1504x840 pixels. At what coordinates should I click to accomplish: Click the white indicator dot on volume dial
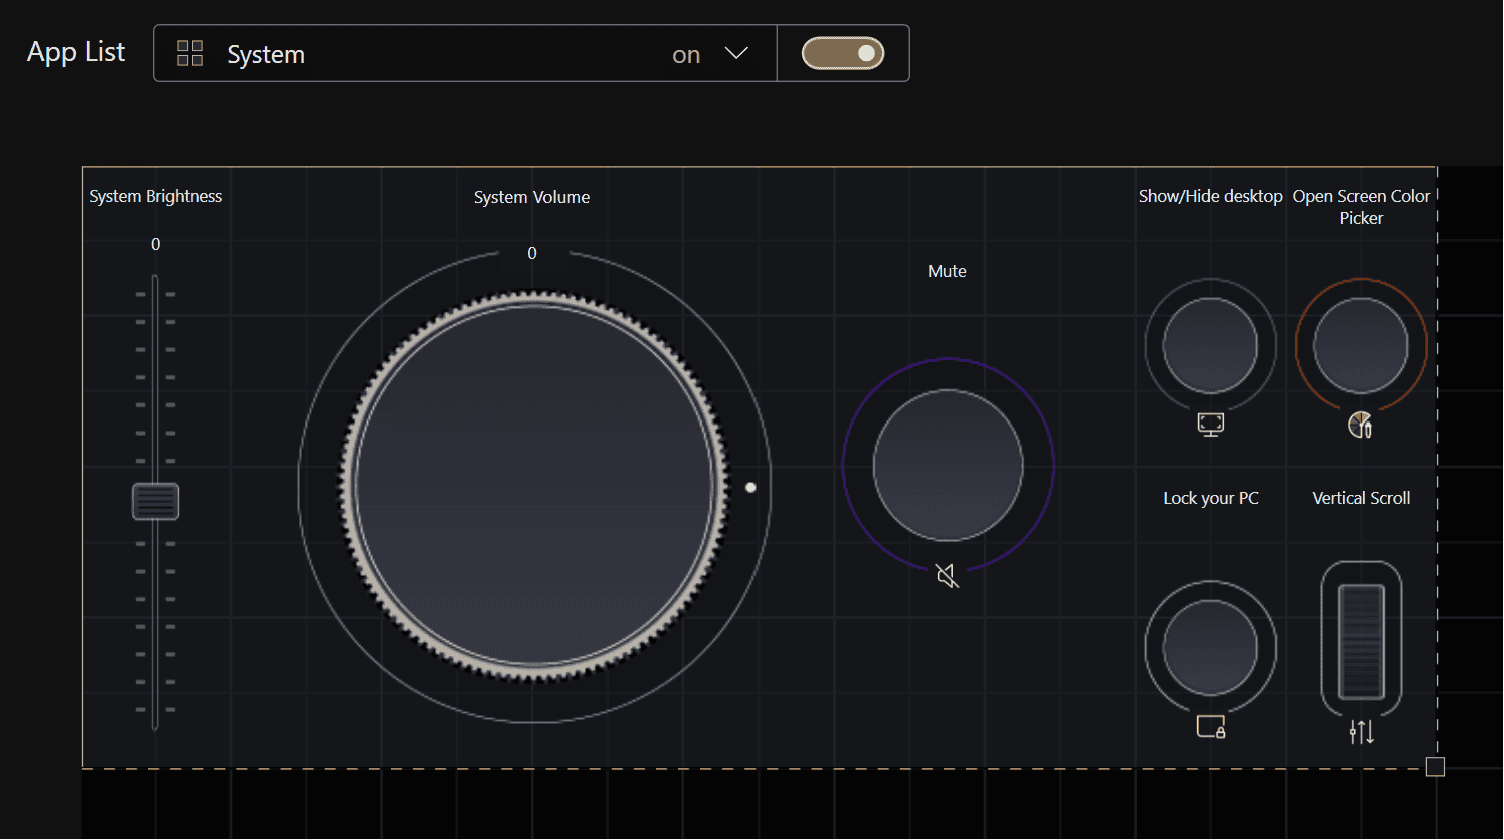(x=751, y=488)
